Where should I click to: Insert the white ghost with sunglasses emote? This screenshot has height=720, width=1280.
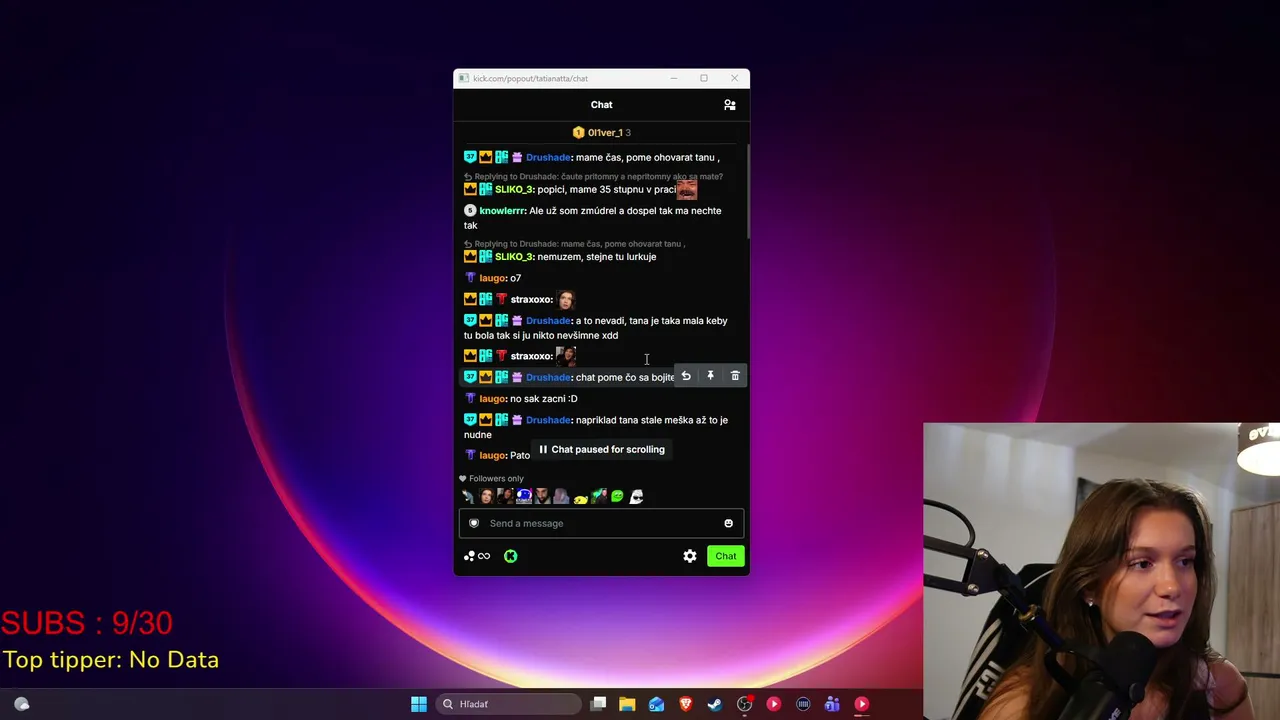click(x=636, y=497)
